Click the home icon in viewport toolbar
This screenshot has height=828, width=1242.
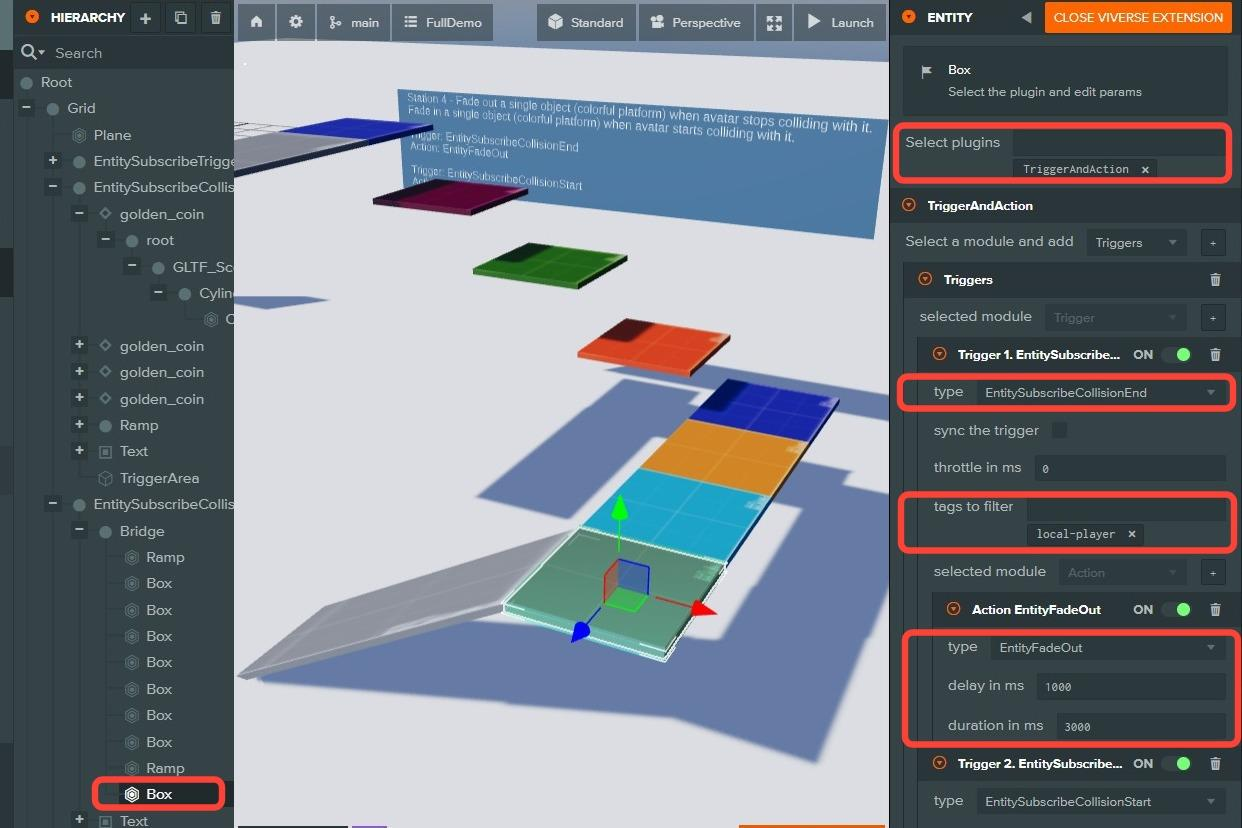point(257,22)
